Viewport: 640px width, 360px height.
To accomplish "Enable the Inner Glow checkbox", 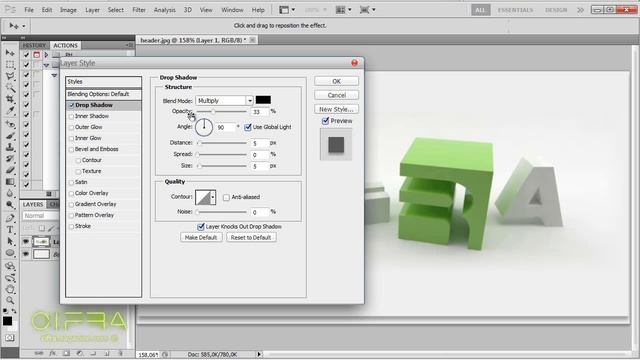I will pos(71,138).
